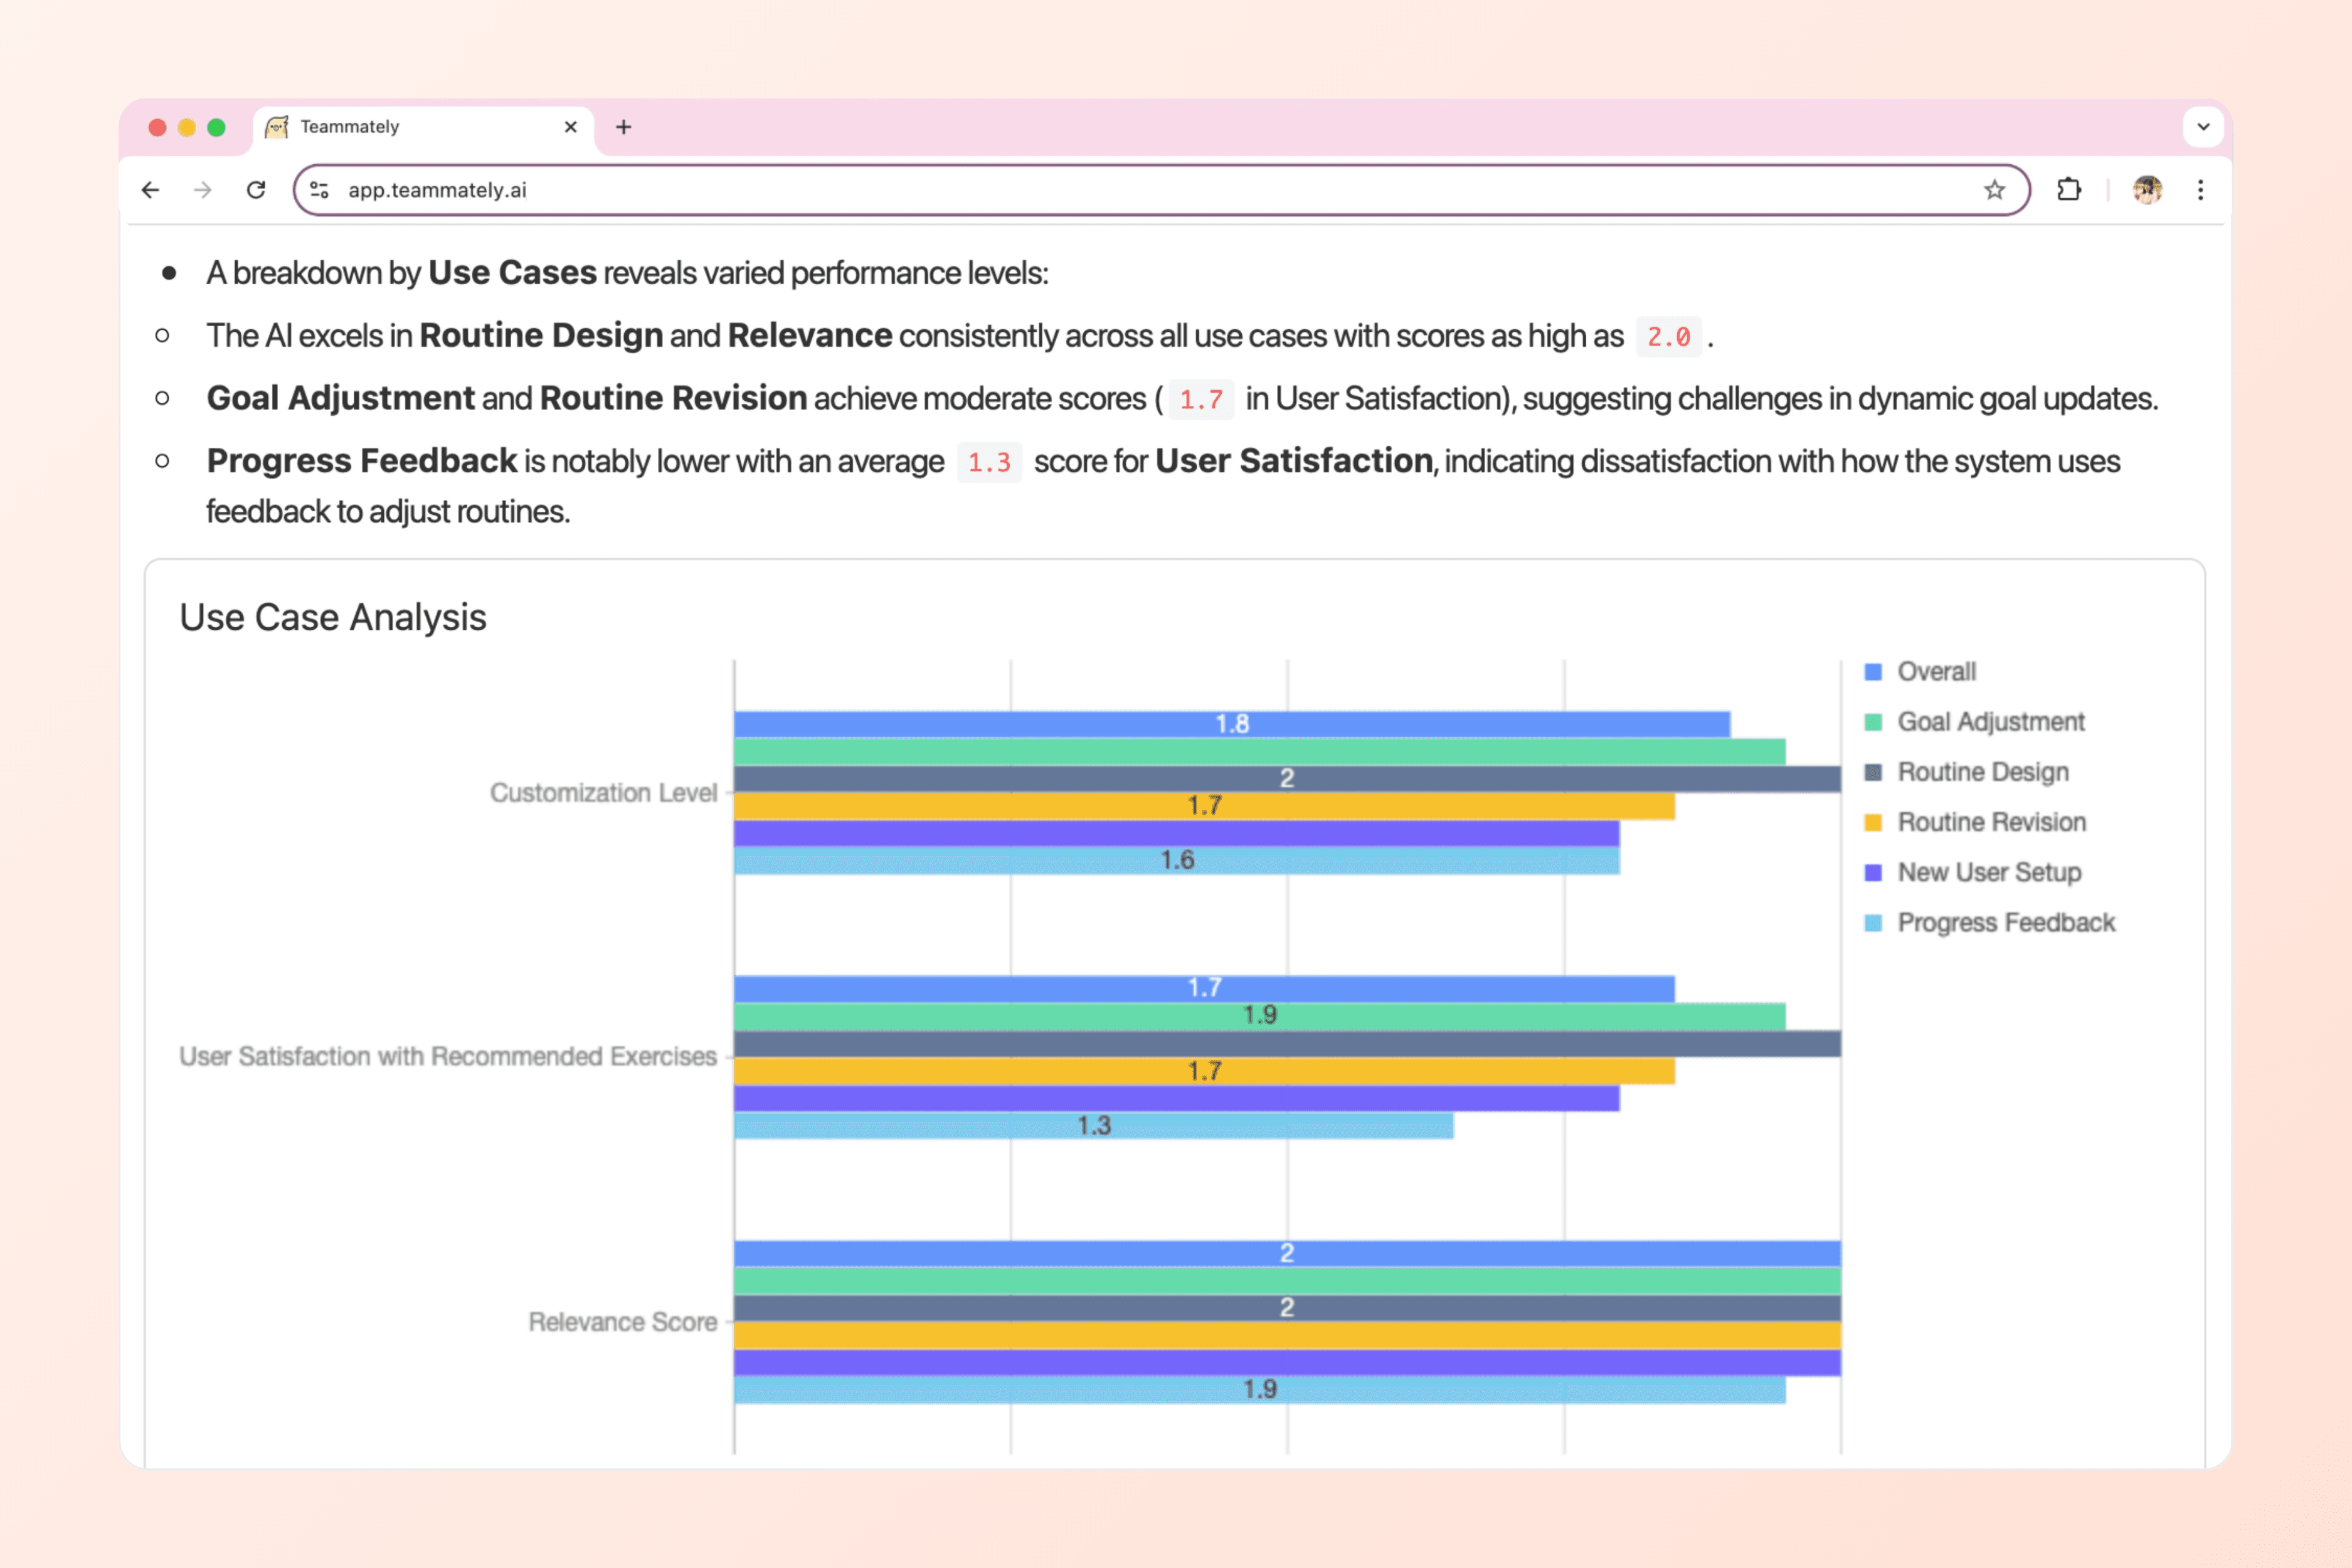The width and height of the screenshot is (2352, 1568).
Task: Click the Routine Revision yellow legend swatch
Action: (1873, 823)
